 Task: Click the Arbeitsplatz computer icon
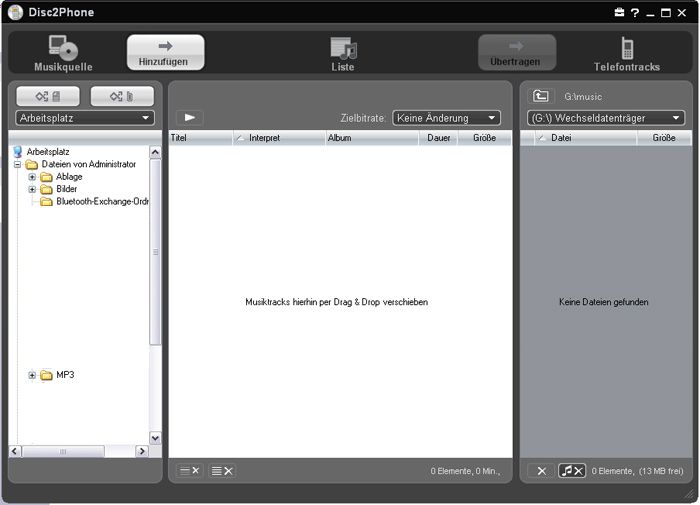click(x=18, y=152)
